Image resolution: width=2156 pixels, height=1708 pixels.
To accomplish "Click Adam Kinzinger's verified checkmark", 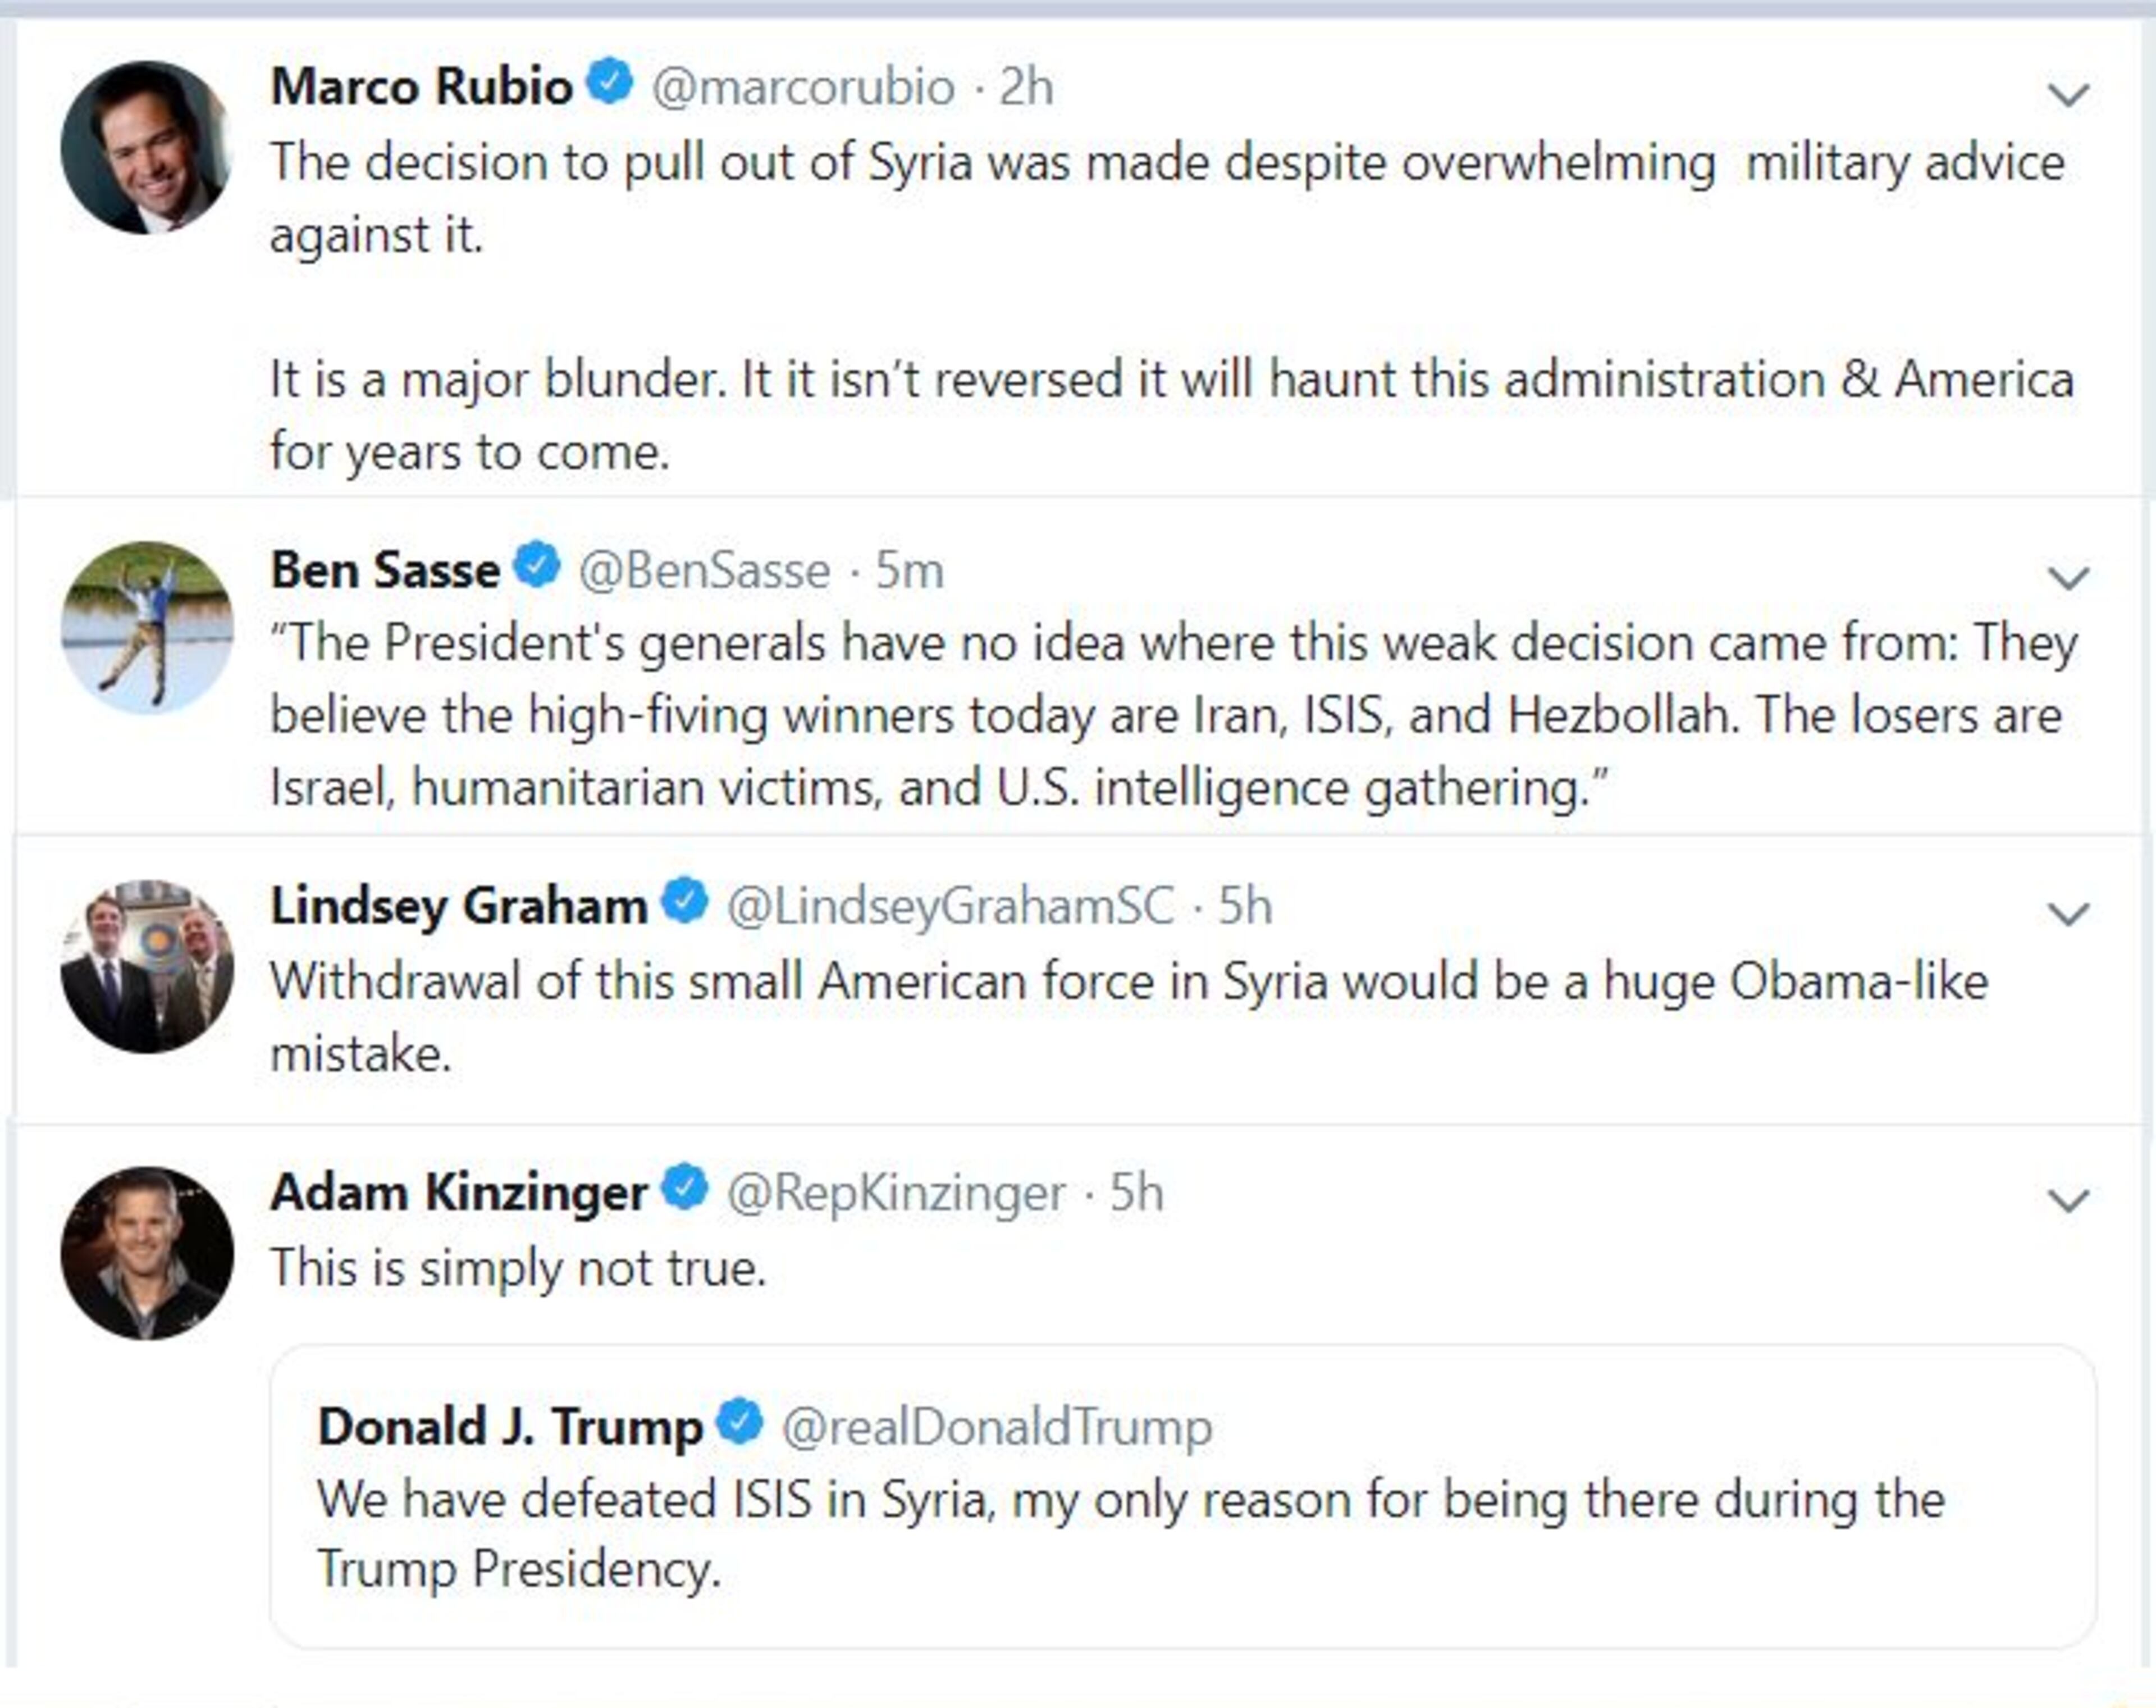I will (685, 1188).
